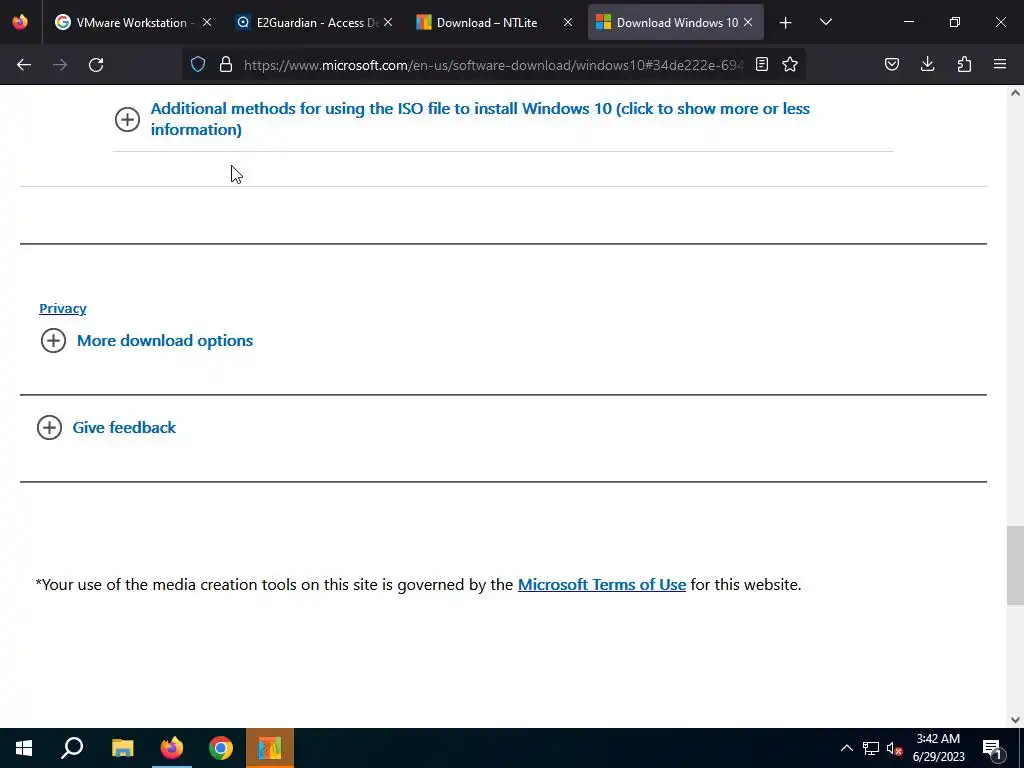This screenshot has height=768, width=1024.
Task: Click the microsoft.com URL address field
Action: [x=493, y=65]
